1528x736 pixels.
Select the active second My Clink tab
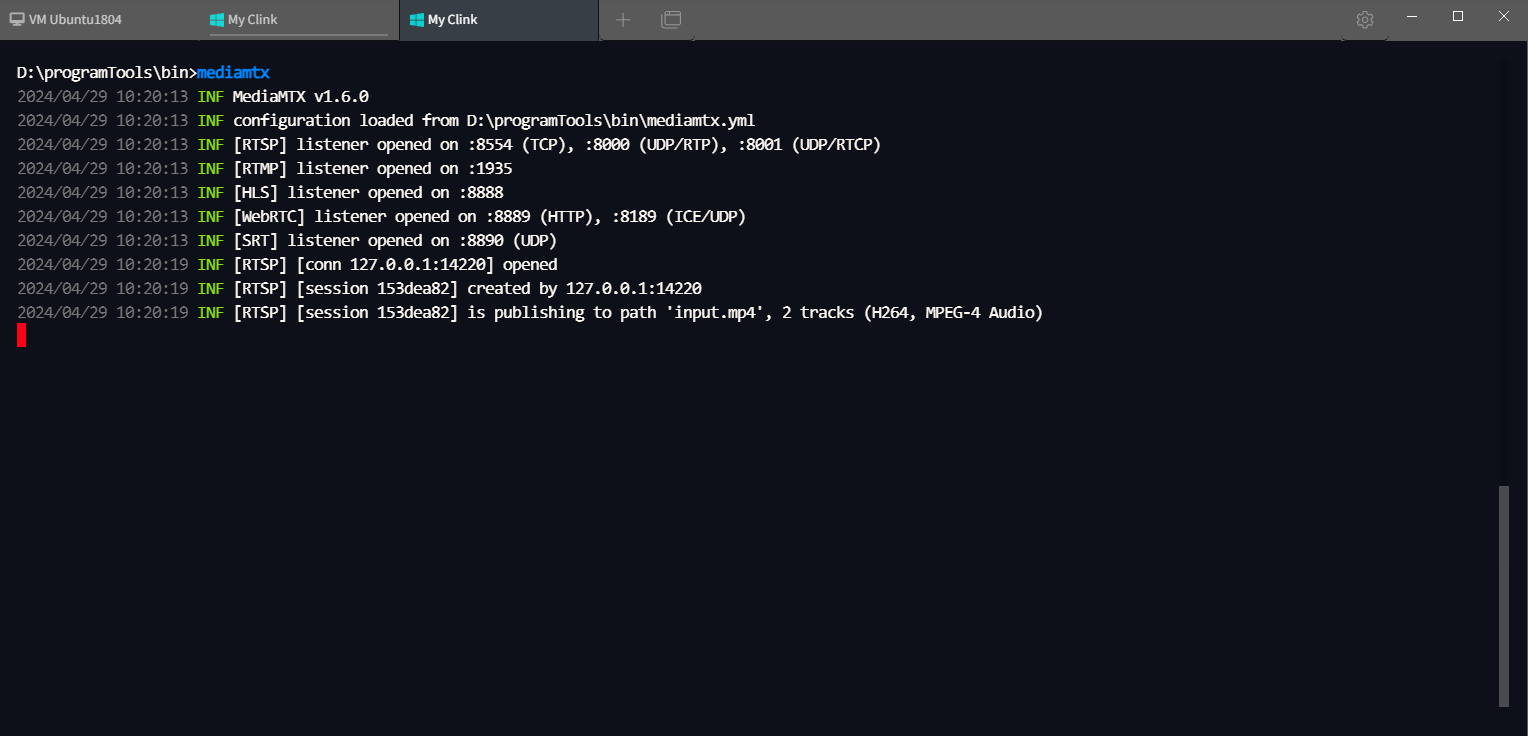499,20
